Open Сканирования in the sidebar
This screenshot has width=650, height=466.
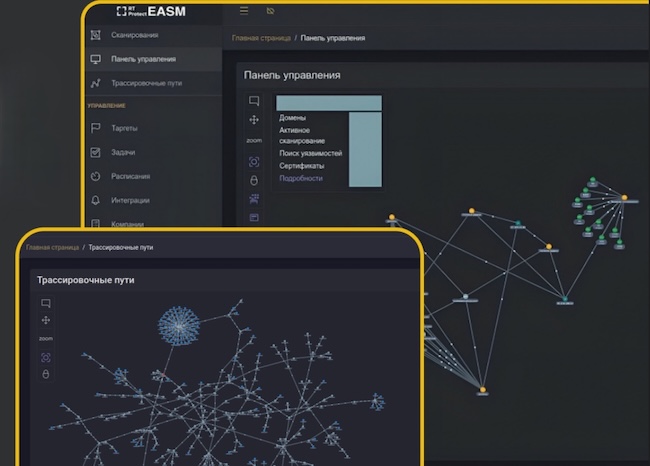tap(153, 35)
